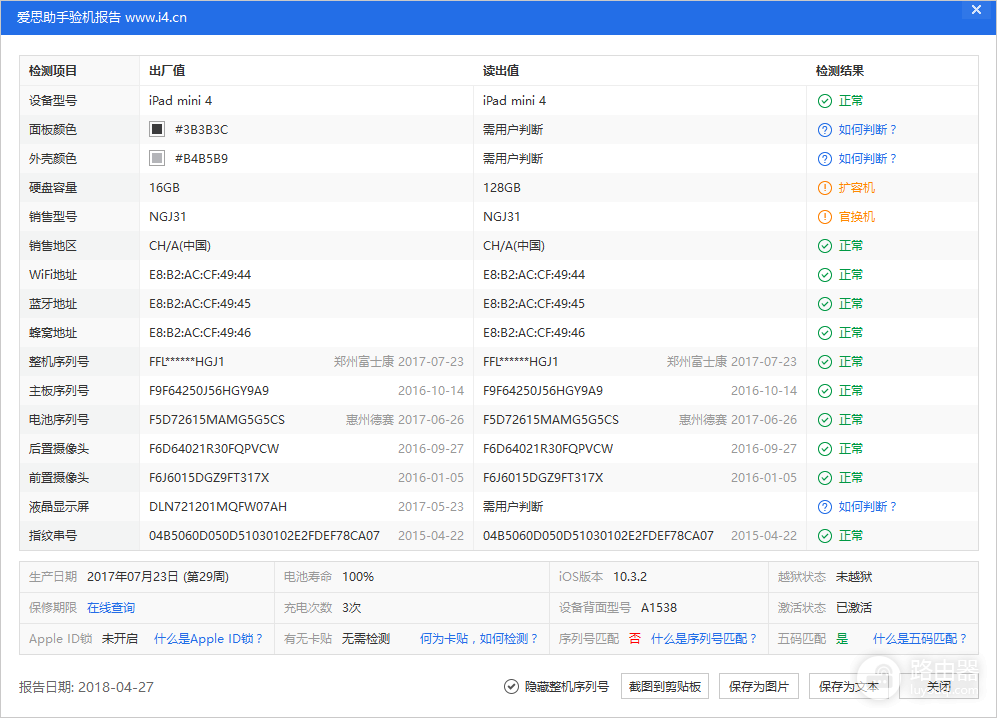Open 什么是序列号匹配？ link
The width and height of the screenshot is (997, 718).
pyautogui.click(x=704, y=639)
